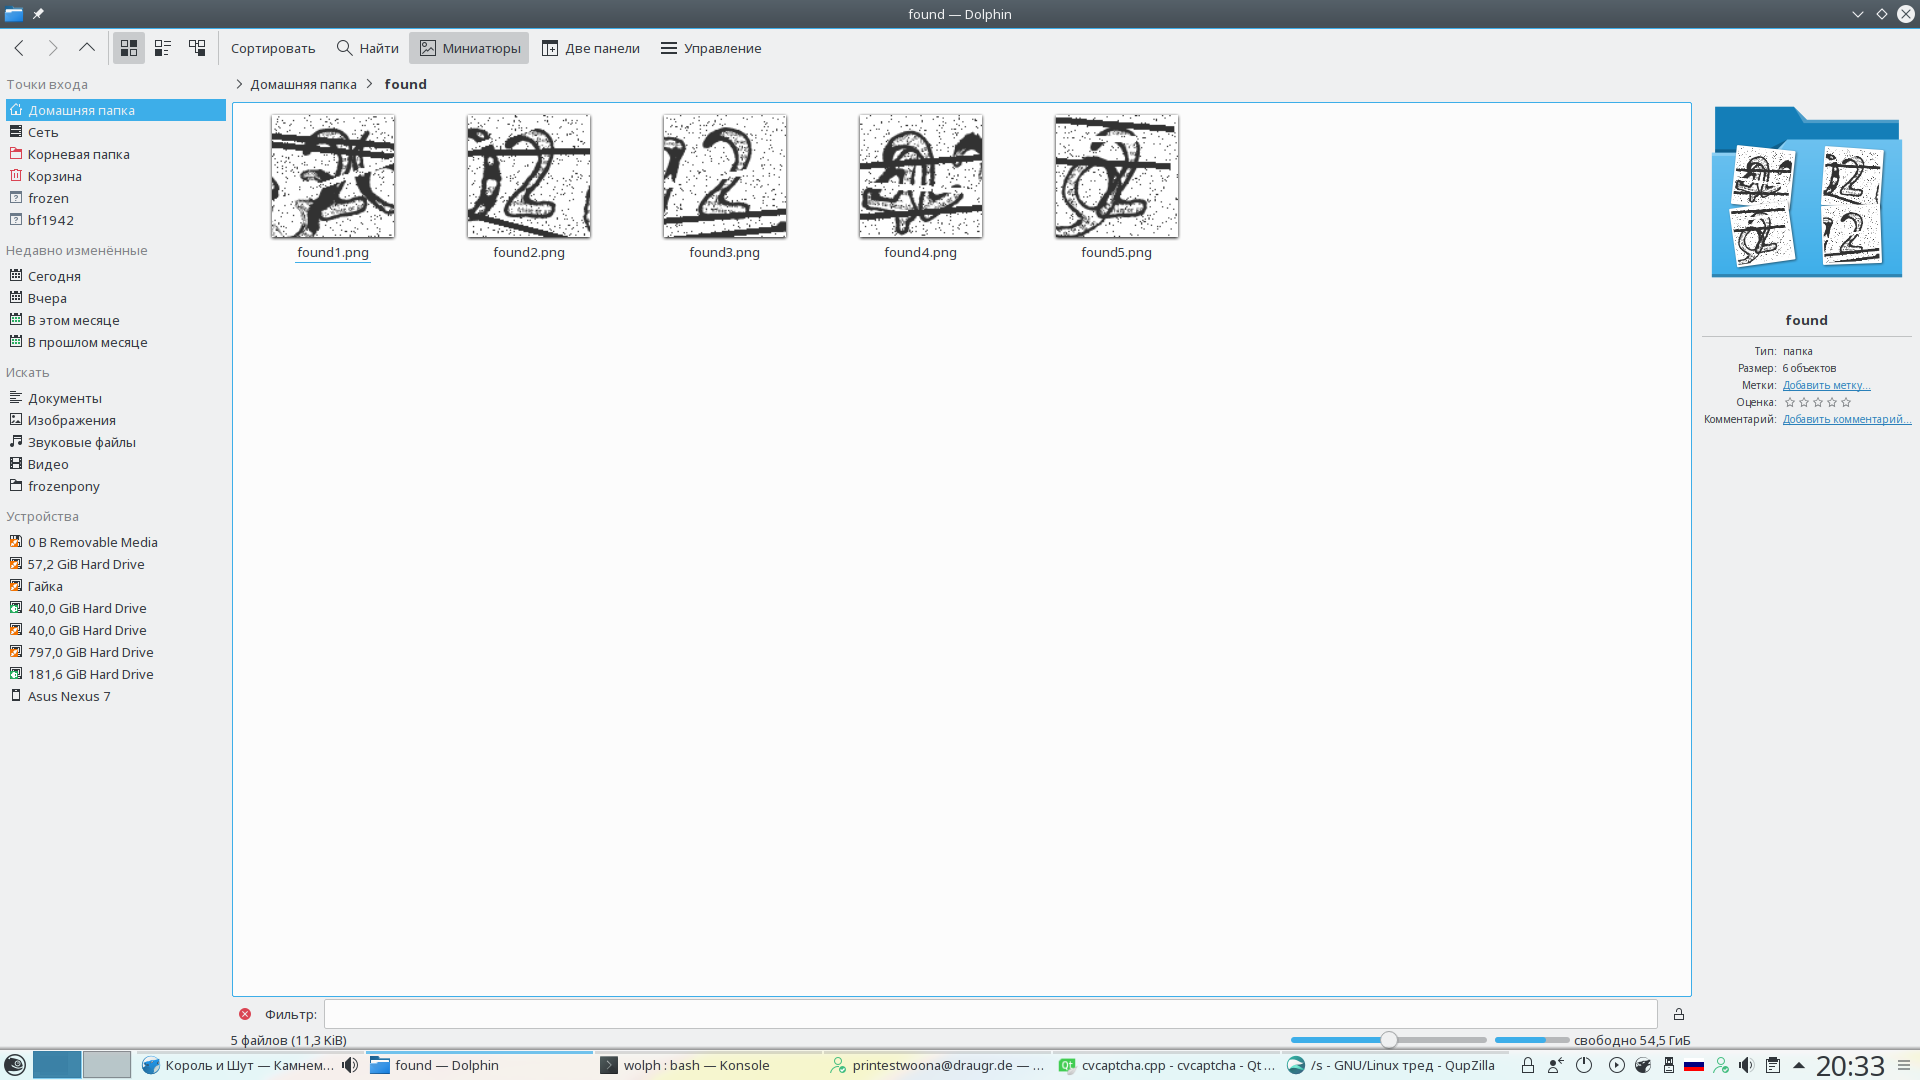1920x1080 pixels.
Task: Click the Russian flag keyboard layout indicator
Action: coord(1694,1065)
